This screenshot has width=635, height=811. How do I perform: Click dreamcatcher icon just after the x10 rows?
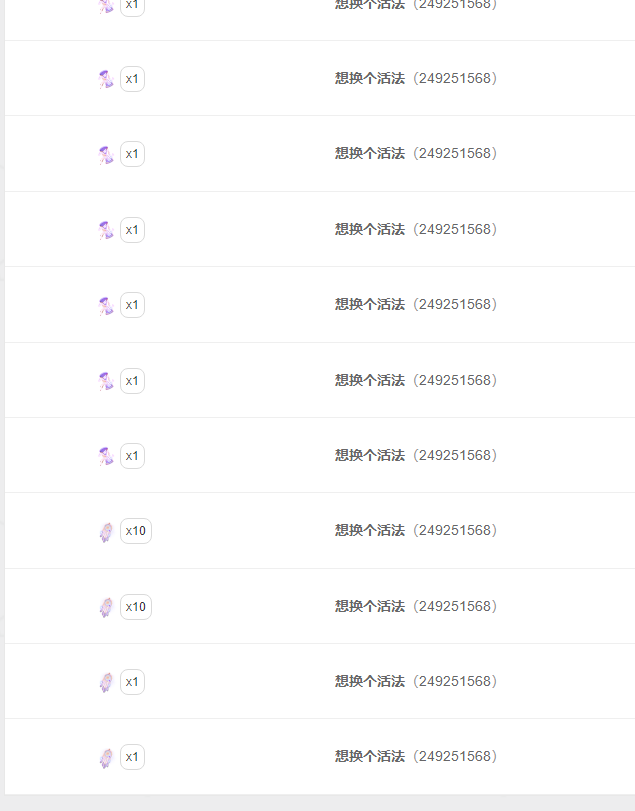(x=106, y=682)
